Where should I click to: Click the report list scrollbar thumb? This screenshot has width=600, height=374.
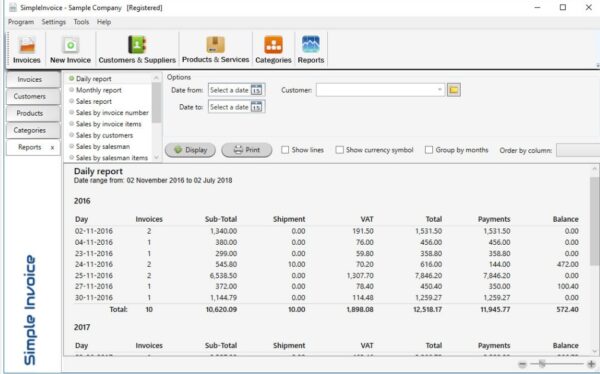tap(156, 103)
